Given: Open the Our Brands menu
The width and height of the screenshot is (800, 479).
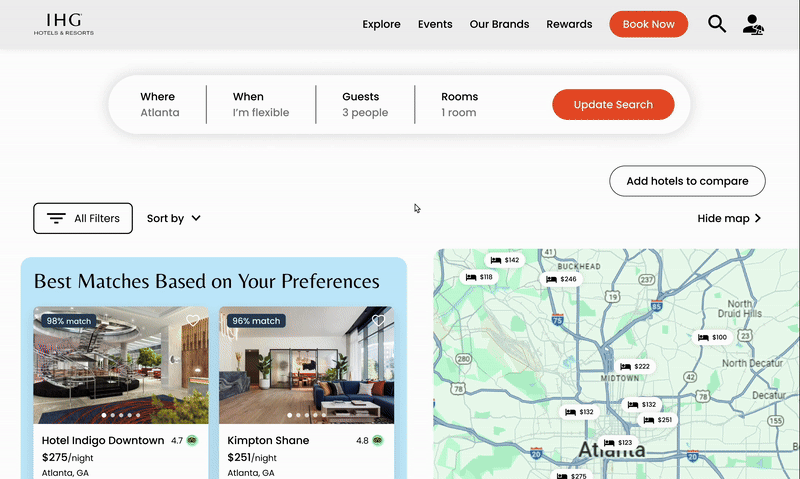Looking at the screenshot, I should click(499, 24).
